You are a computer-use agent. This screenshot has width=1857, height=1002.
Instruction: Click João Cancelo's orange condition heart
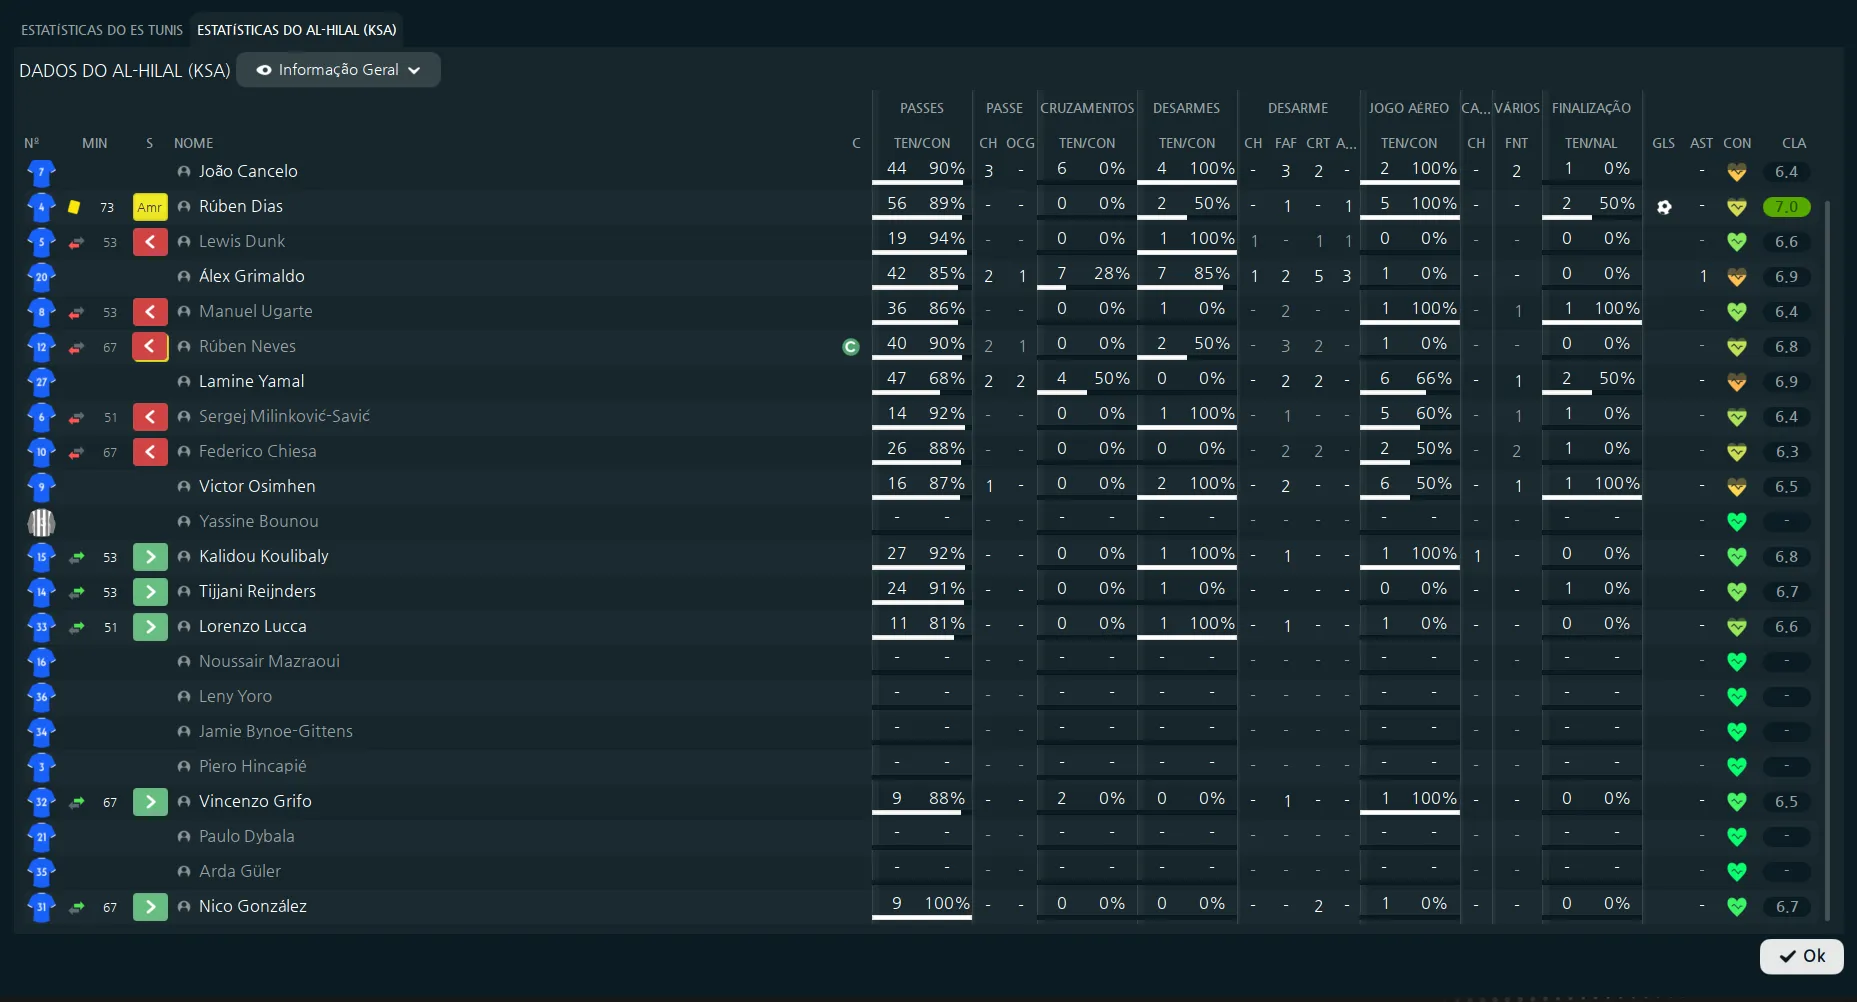pyautogui.click(x=1737, y=172)
